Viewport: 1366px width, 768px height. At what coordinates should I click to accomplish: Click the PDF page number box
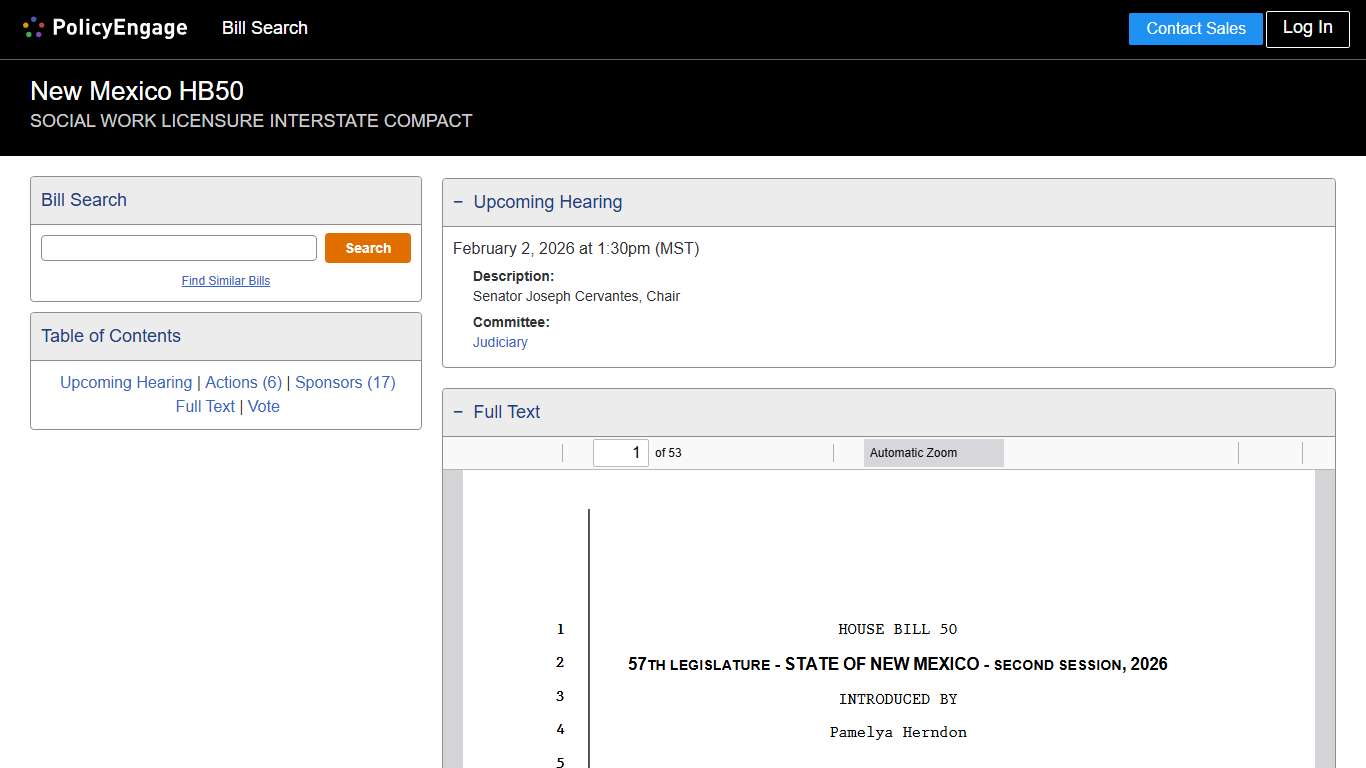click(620, 453)
